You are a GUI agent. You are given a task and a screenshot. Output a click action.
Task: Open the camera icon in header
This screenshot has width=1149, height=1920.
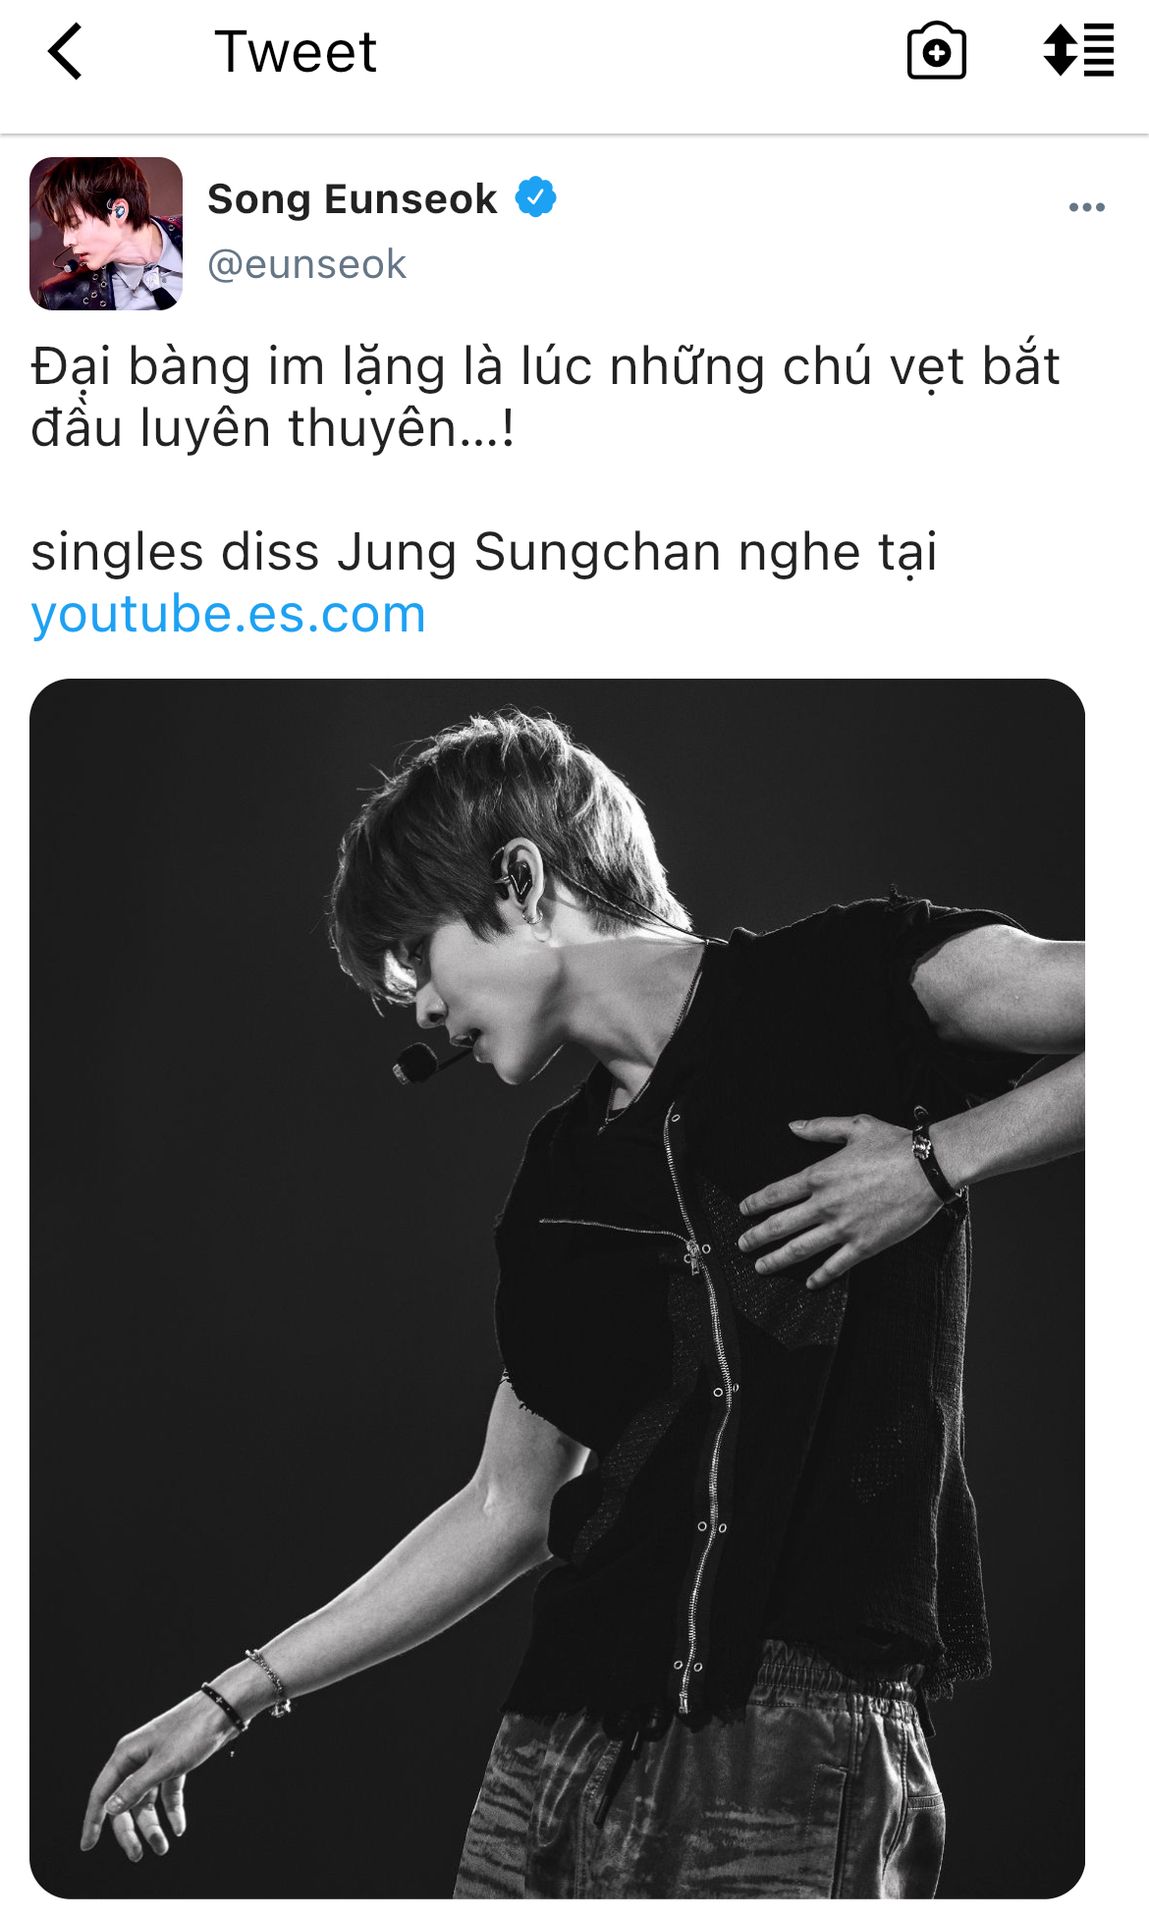[936, 51]
